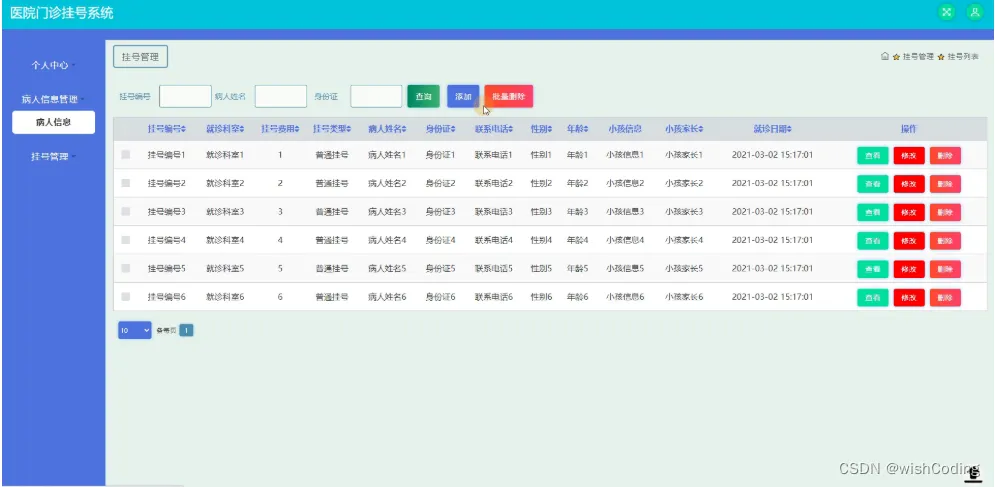Focus the 挂号编号 search input
The image size is (995, 487).
point(185,97)
